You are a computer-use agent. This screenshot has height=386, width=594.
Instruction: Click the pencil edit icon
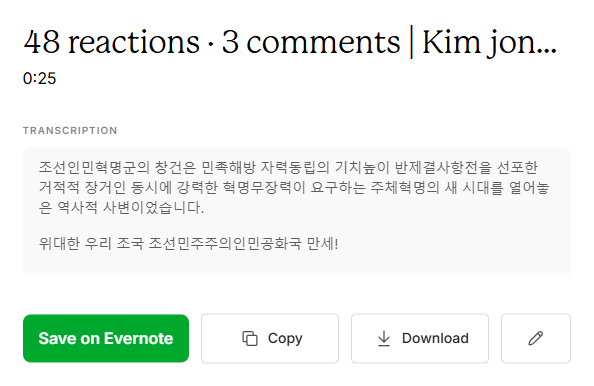coord(536,338)
